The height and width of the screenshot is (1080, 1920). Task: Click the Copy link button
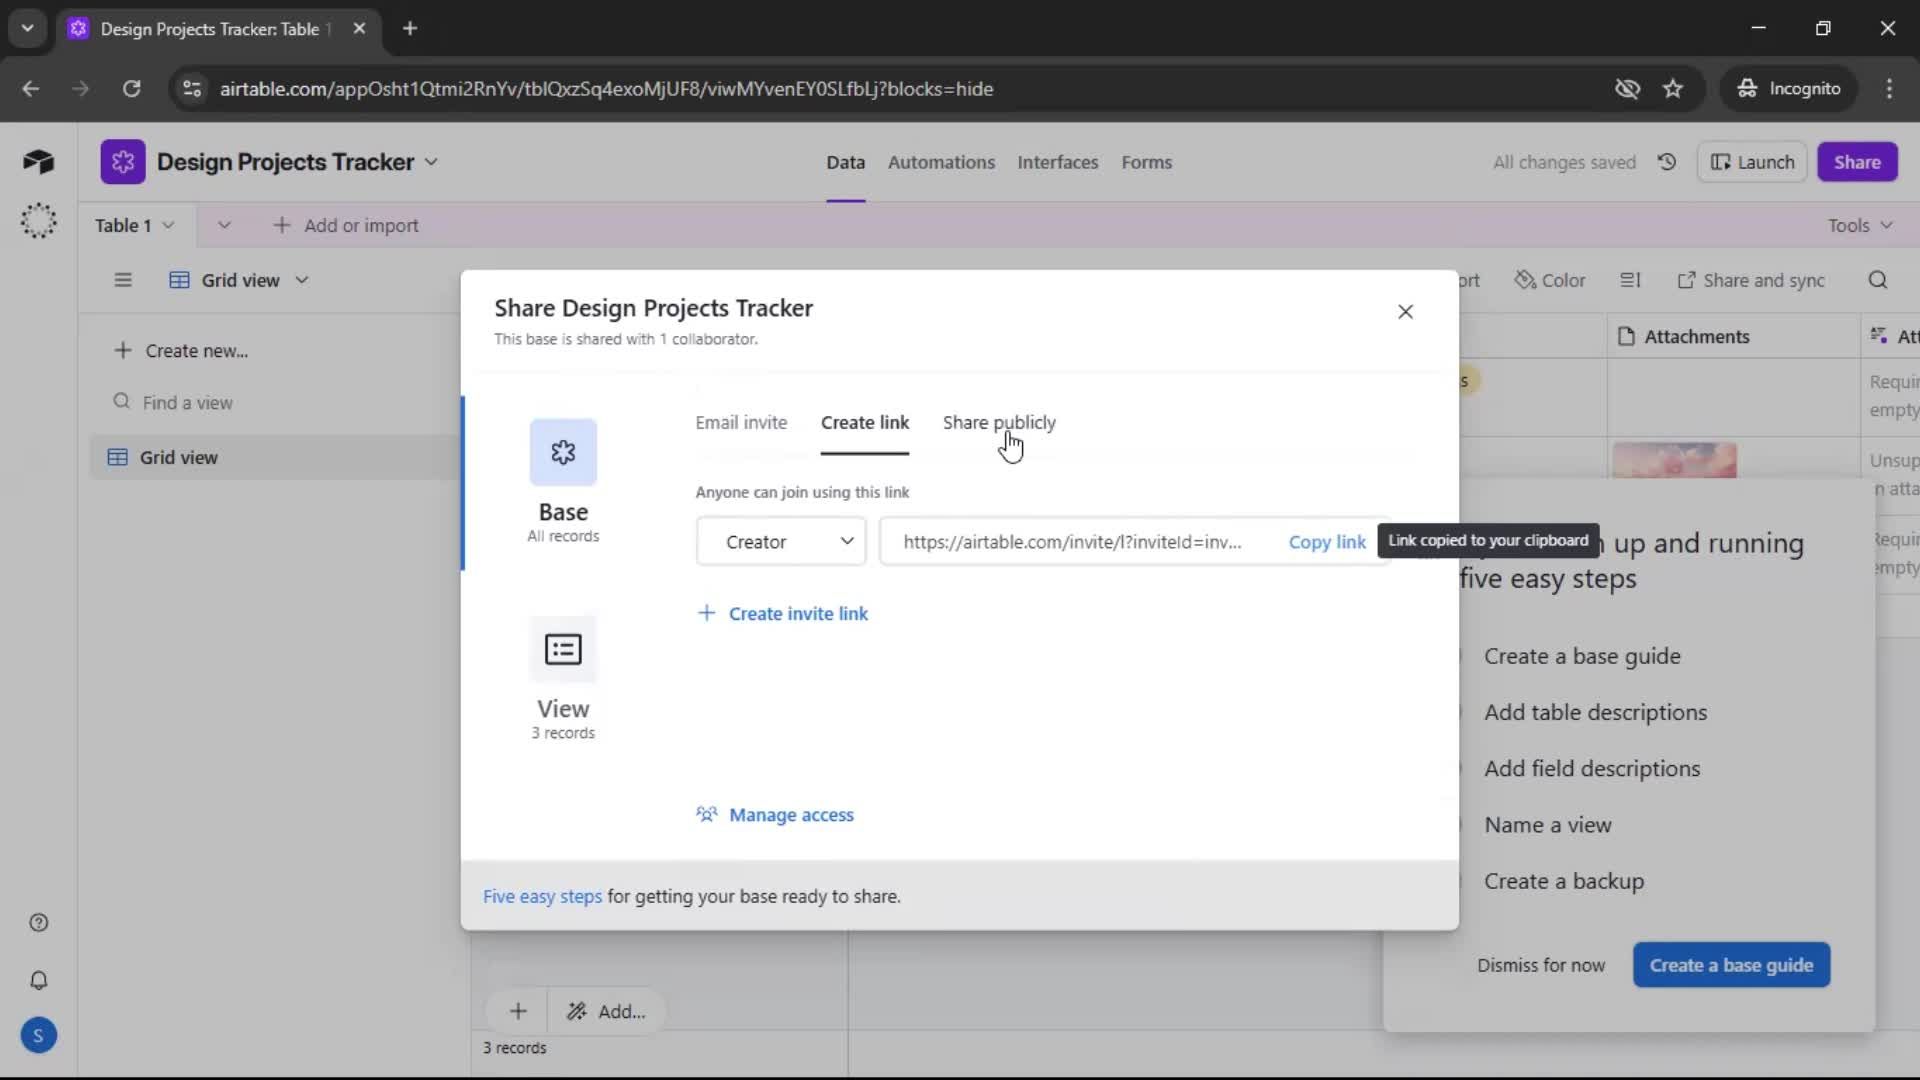coord(1327,542)
